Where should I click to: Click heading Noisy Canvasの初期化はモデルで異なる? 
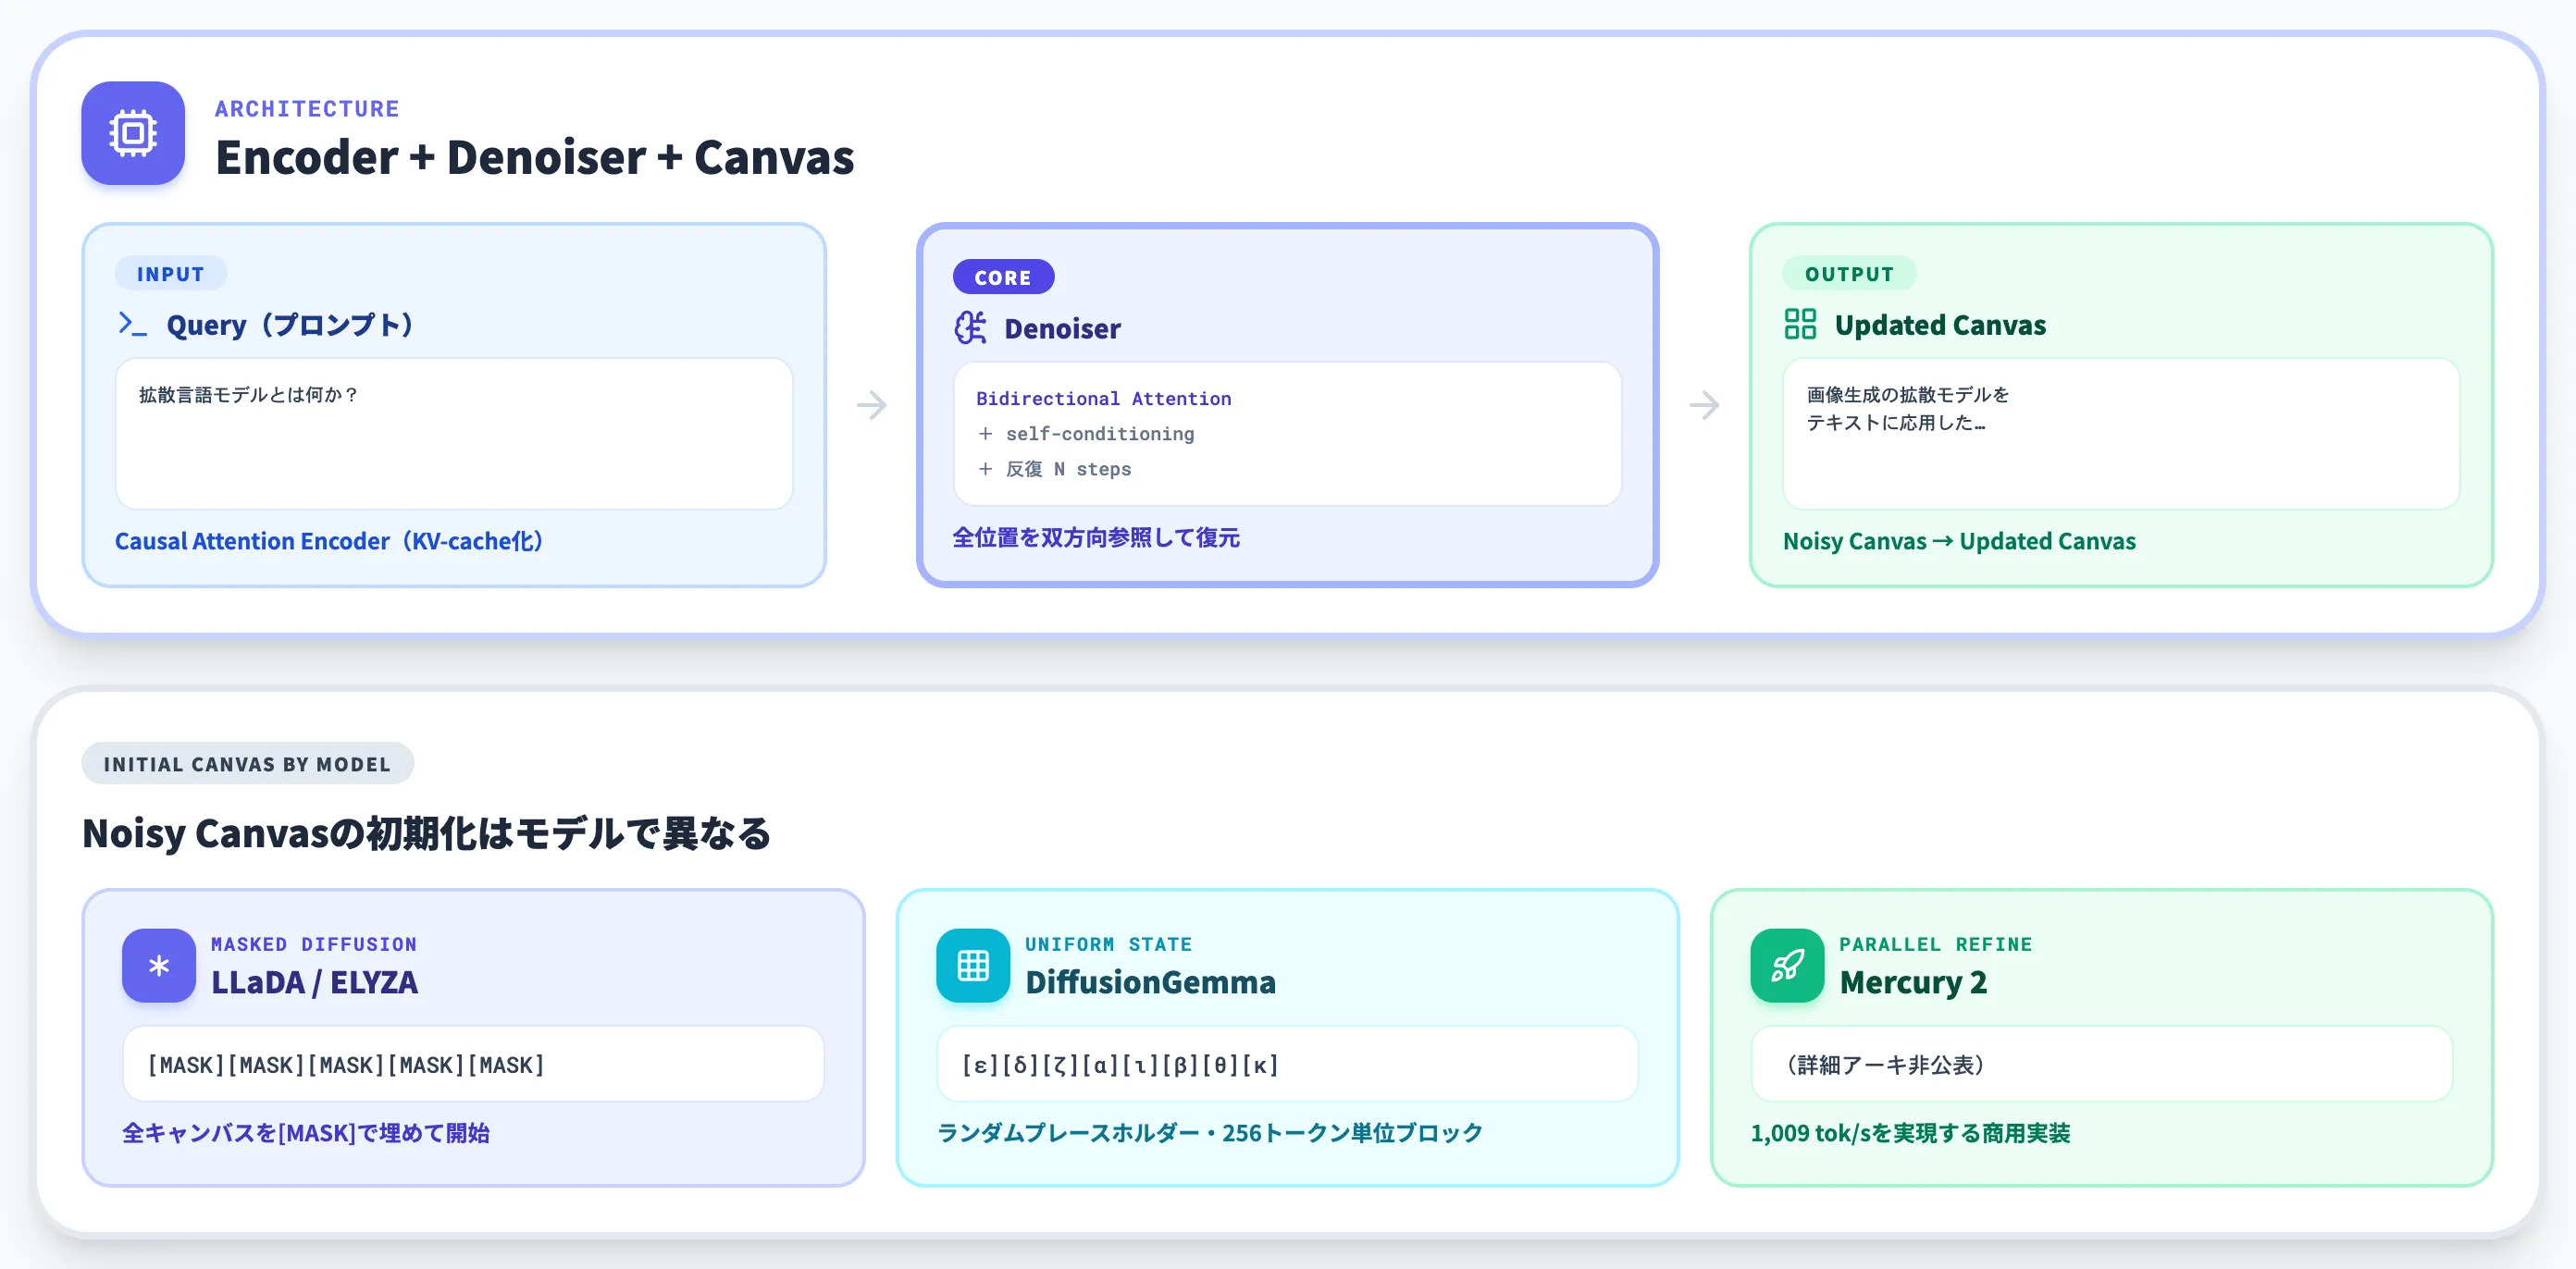click(x=427, y=832)
